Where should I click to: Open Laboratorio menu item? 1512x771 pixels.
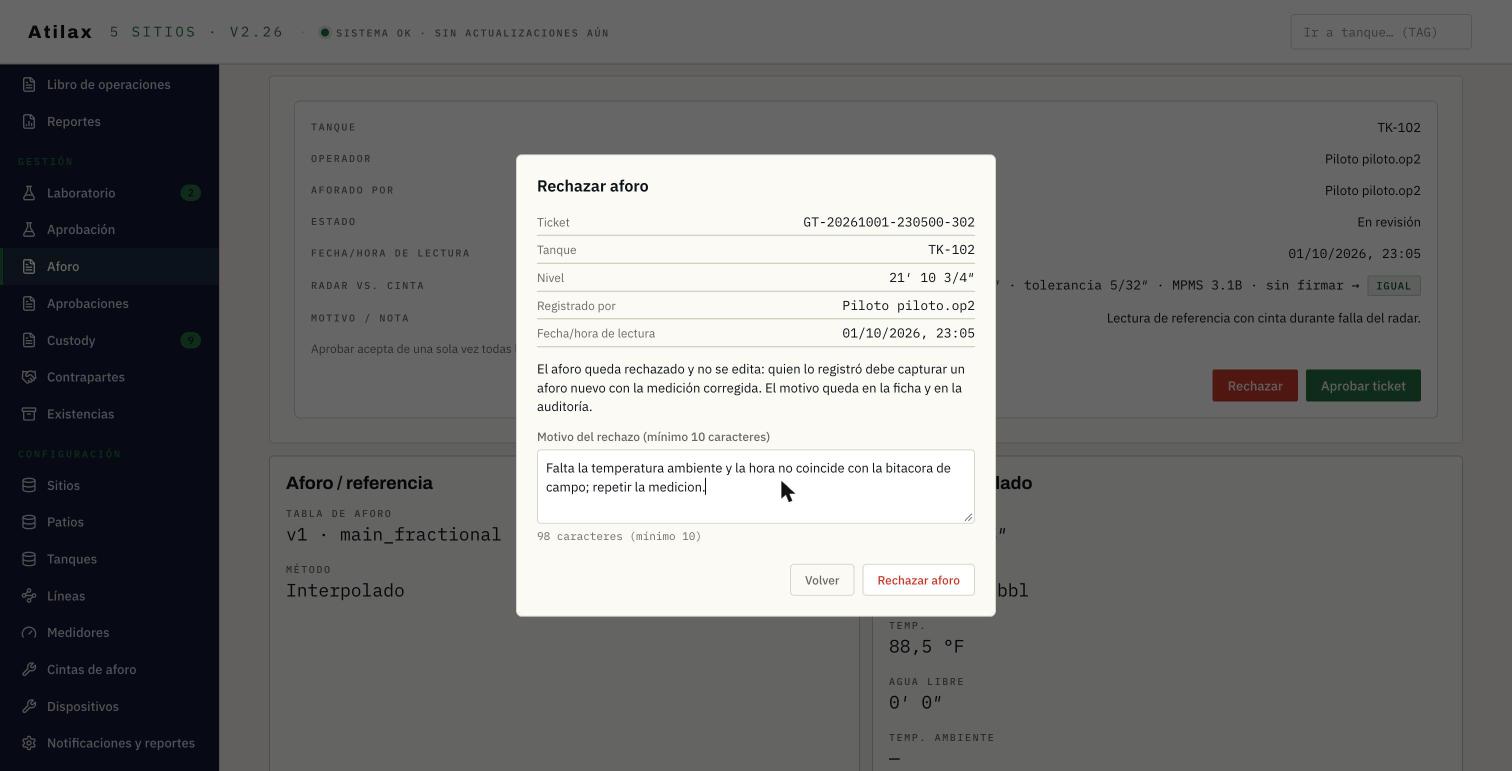109,193
